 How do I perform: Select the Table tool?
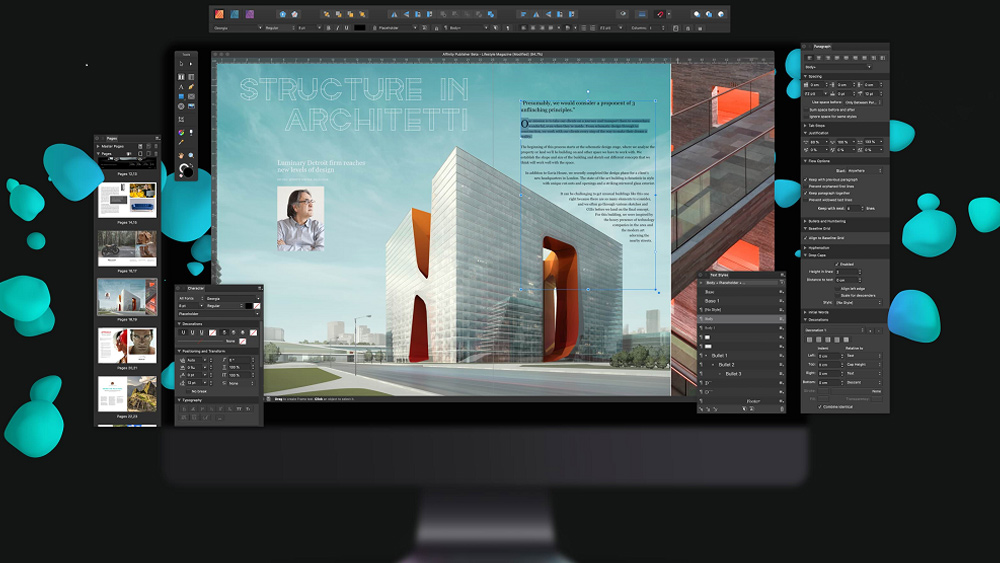[191, 77]
